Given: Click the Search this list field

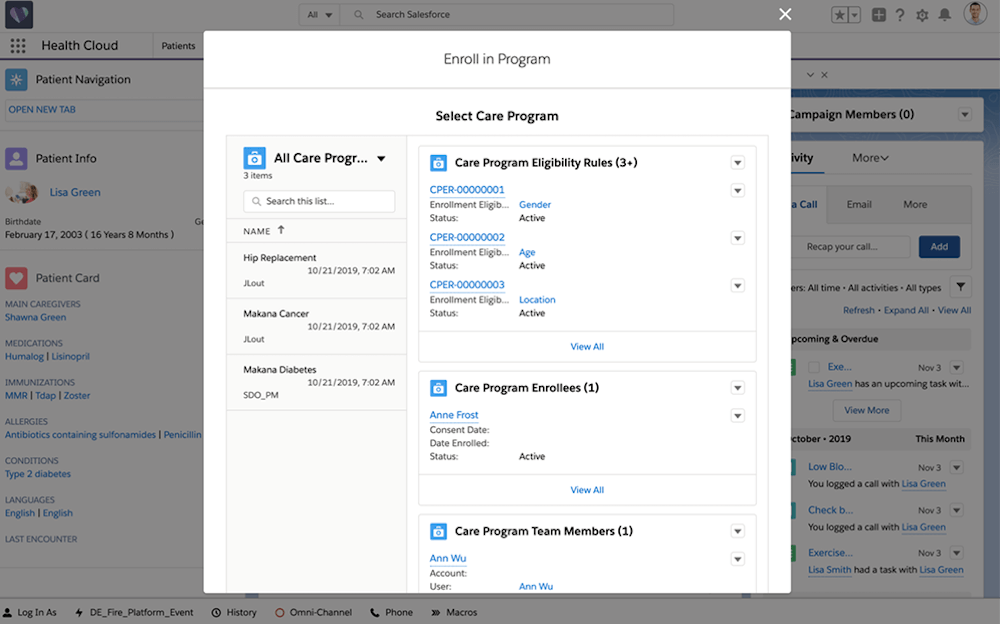Looking at the screenshot, I should pyautogui.click(x=319, y=201).
